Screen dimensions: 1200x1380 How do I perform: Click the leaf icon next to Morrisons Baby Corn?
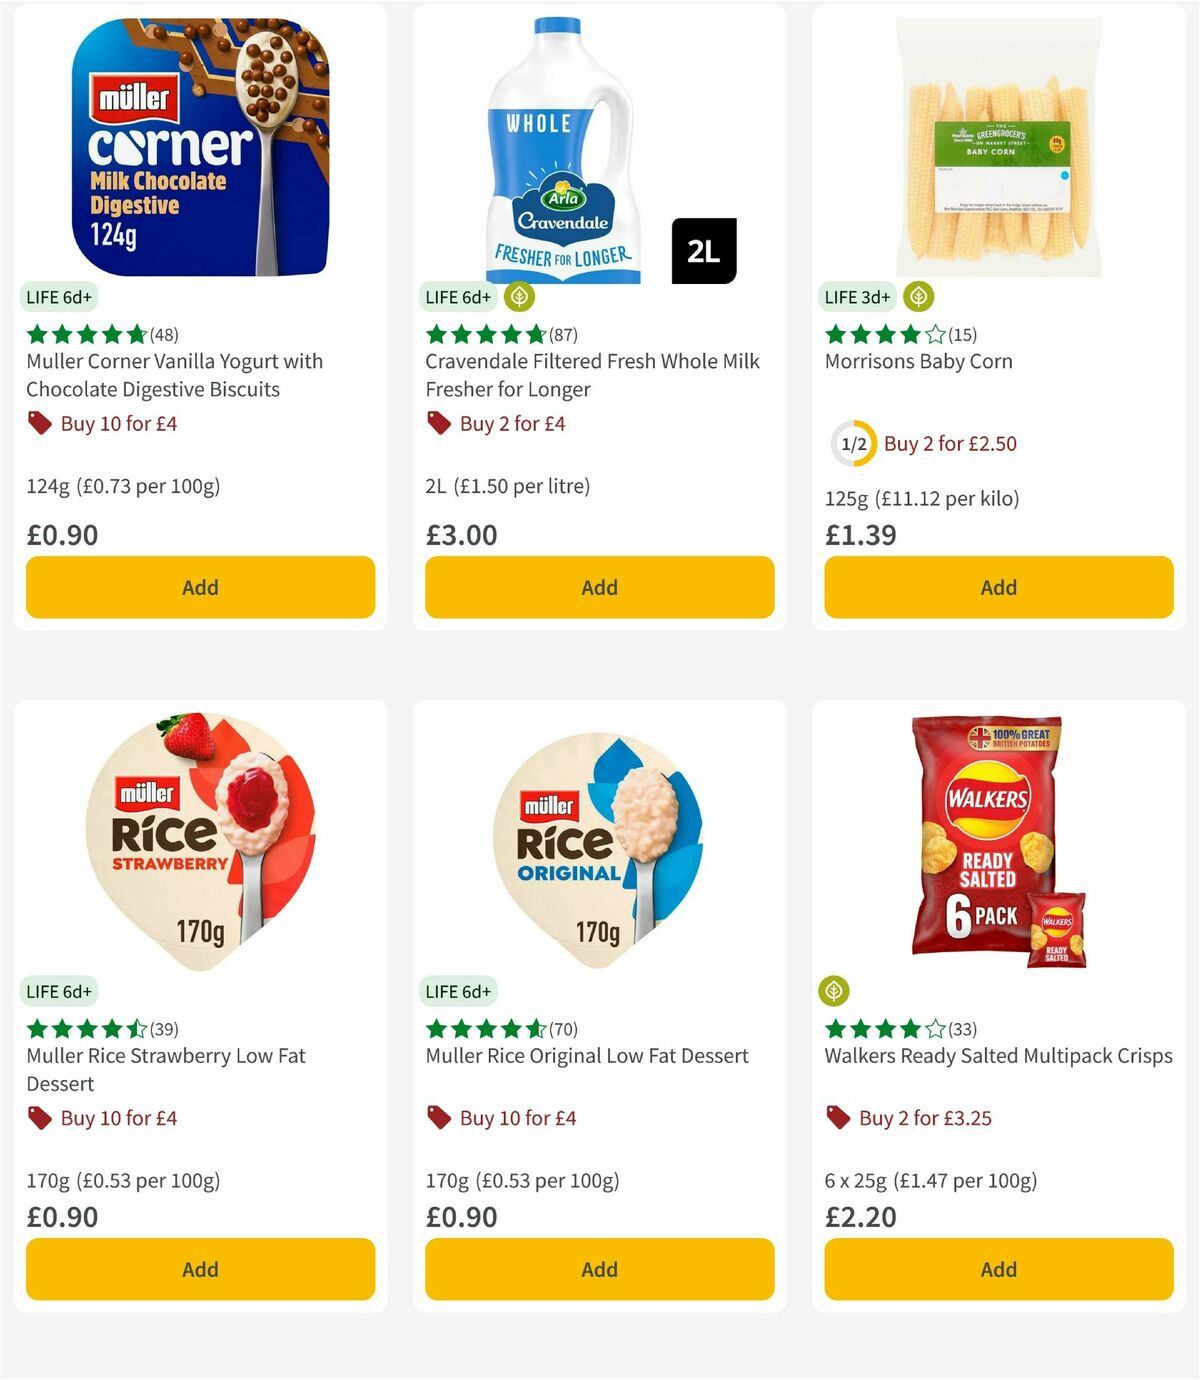[917, 296]
